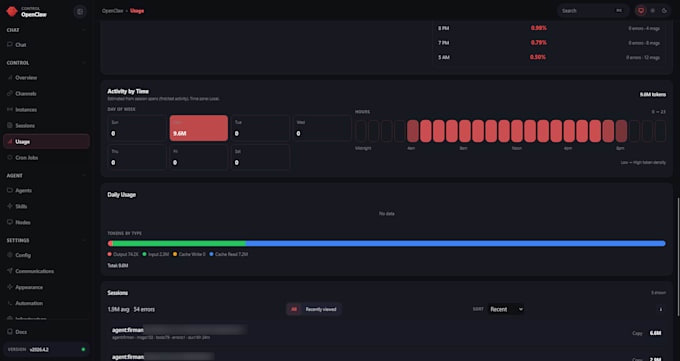Click the Channels link icon
The image size is (680, 361).
(10, 94)
